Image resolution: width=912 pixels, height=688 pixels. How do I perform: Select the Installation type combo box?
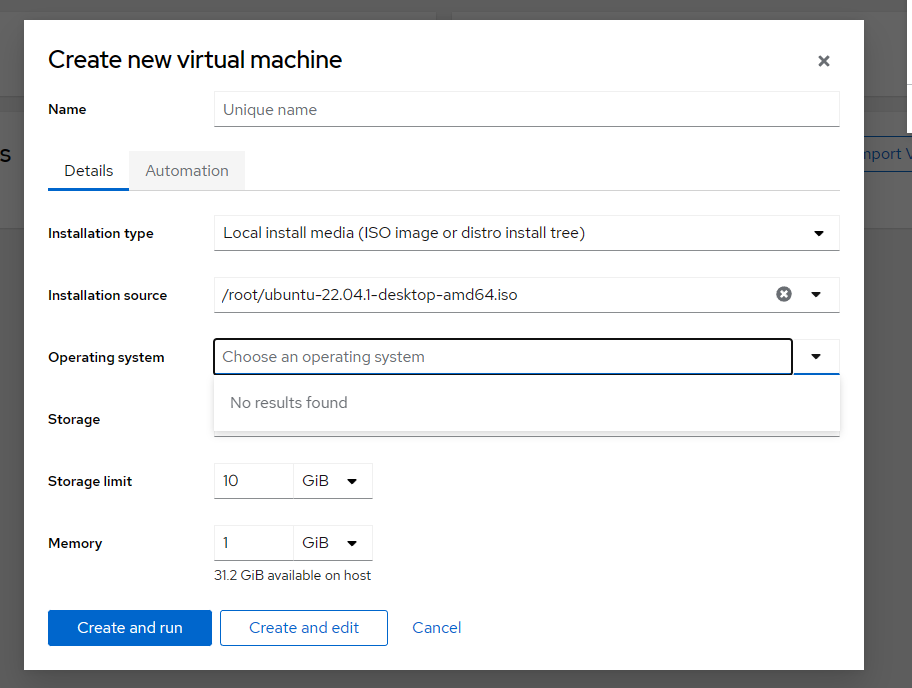click(520, 233)
